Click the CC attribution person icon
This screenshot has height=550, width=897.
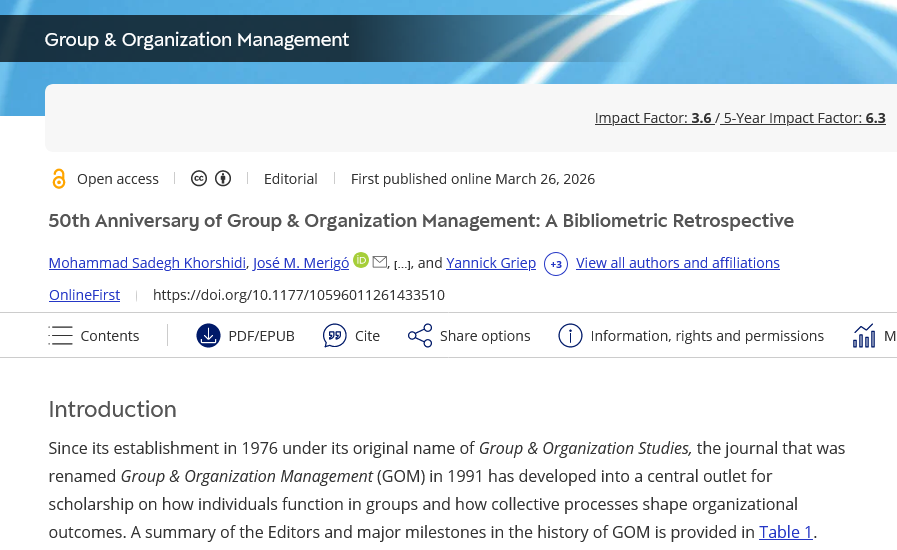coord(223,179)
